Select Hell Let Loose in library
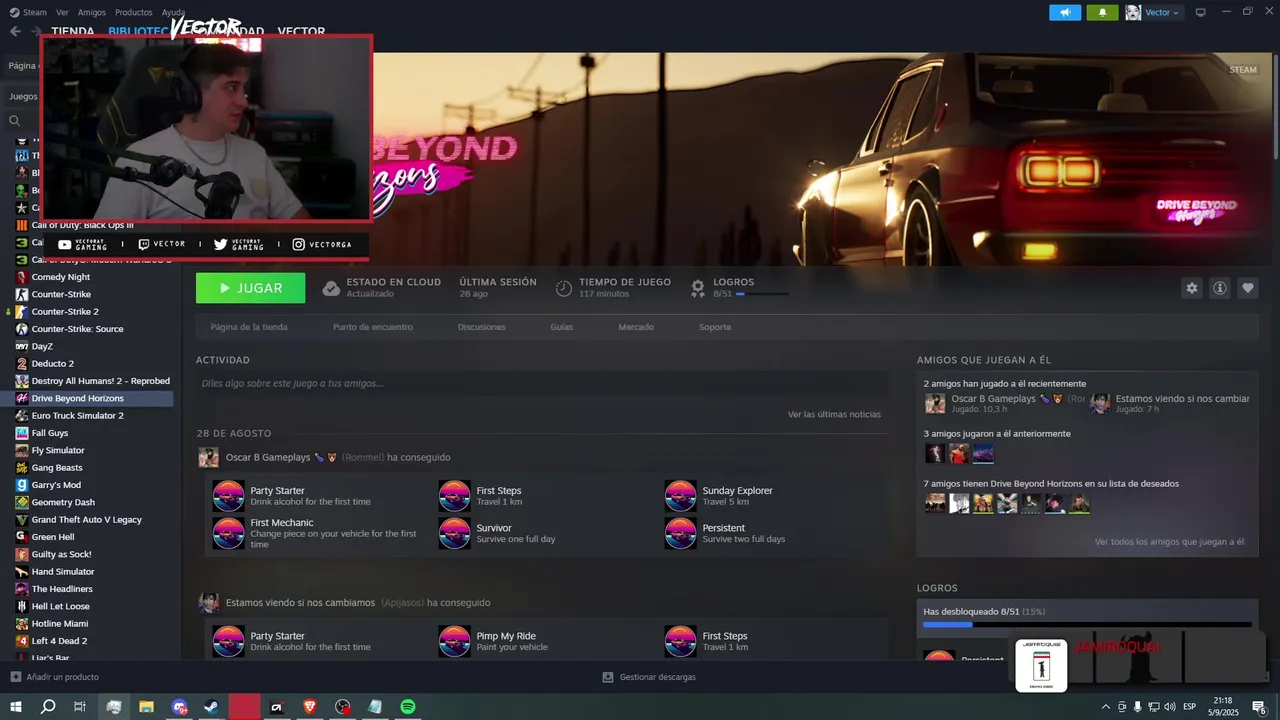Viewport: 1280px width, 720px height. [x=60, y=606]
